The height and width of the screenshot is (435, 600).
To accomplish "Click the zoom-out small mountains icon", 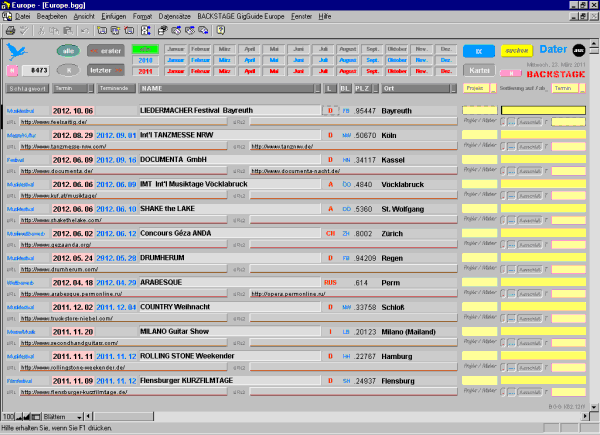I will (19, 416).
